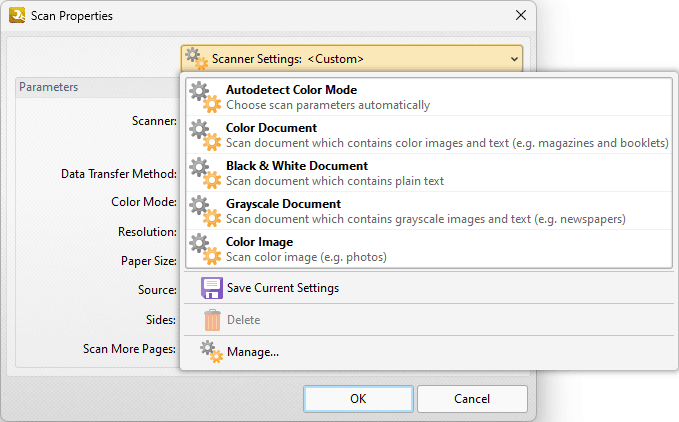Select the Color Document preset
This screenshot has height=422, width=679.
[x=429, y=135]
